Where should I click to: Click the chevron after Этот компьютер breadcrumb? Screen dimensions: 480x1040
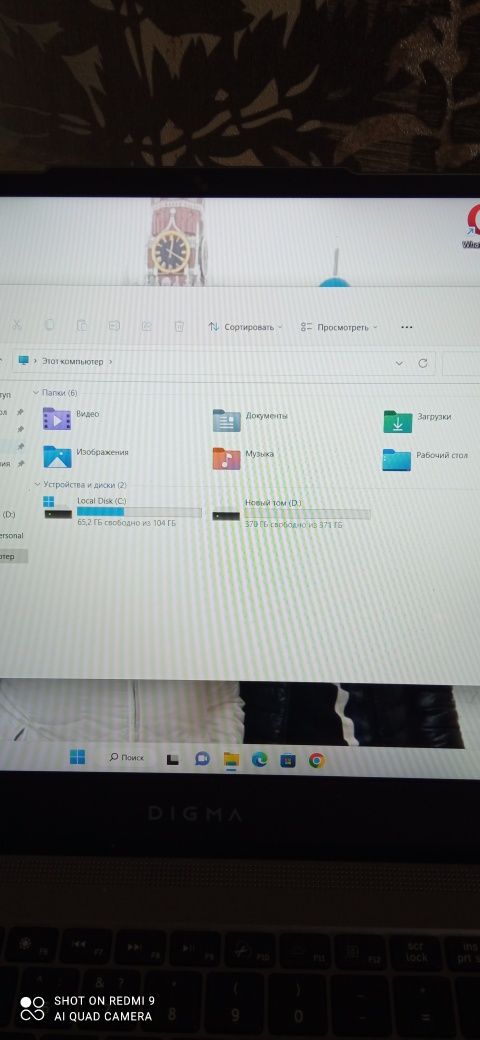point(110,361)
